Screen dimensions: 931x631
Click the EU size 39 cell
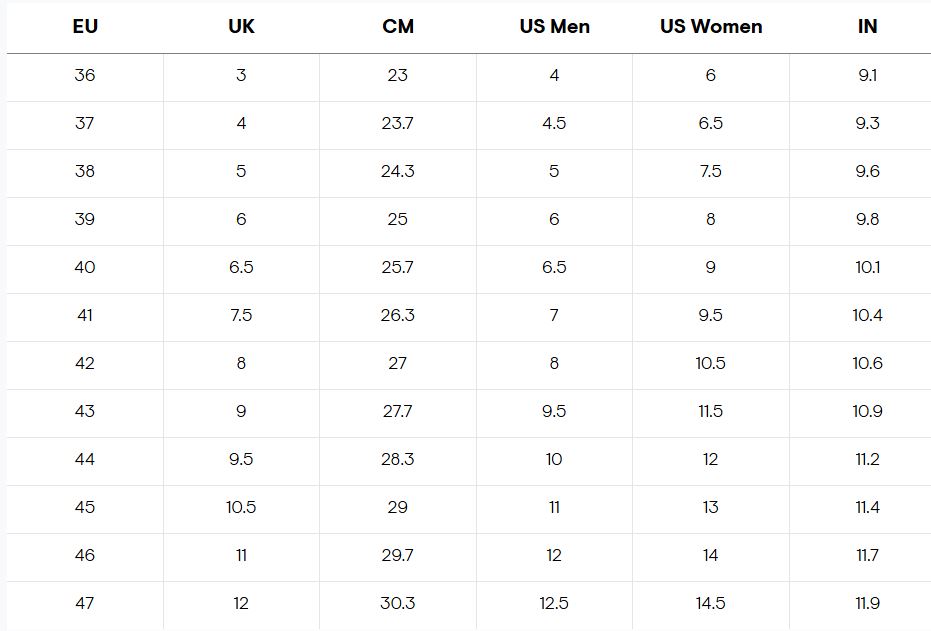(x=85, y=220)
